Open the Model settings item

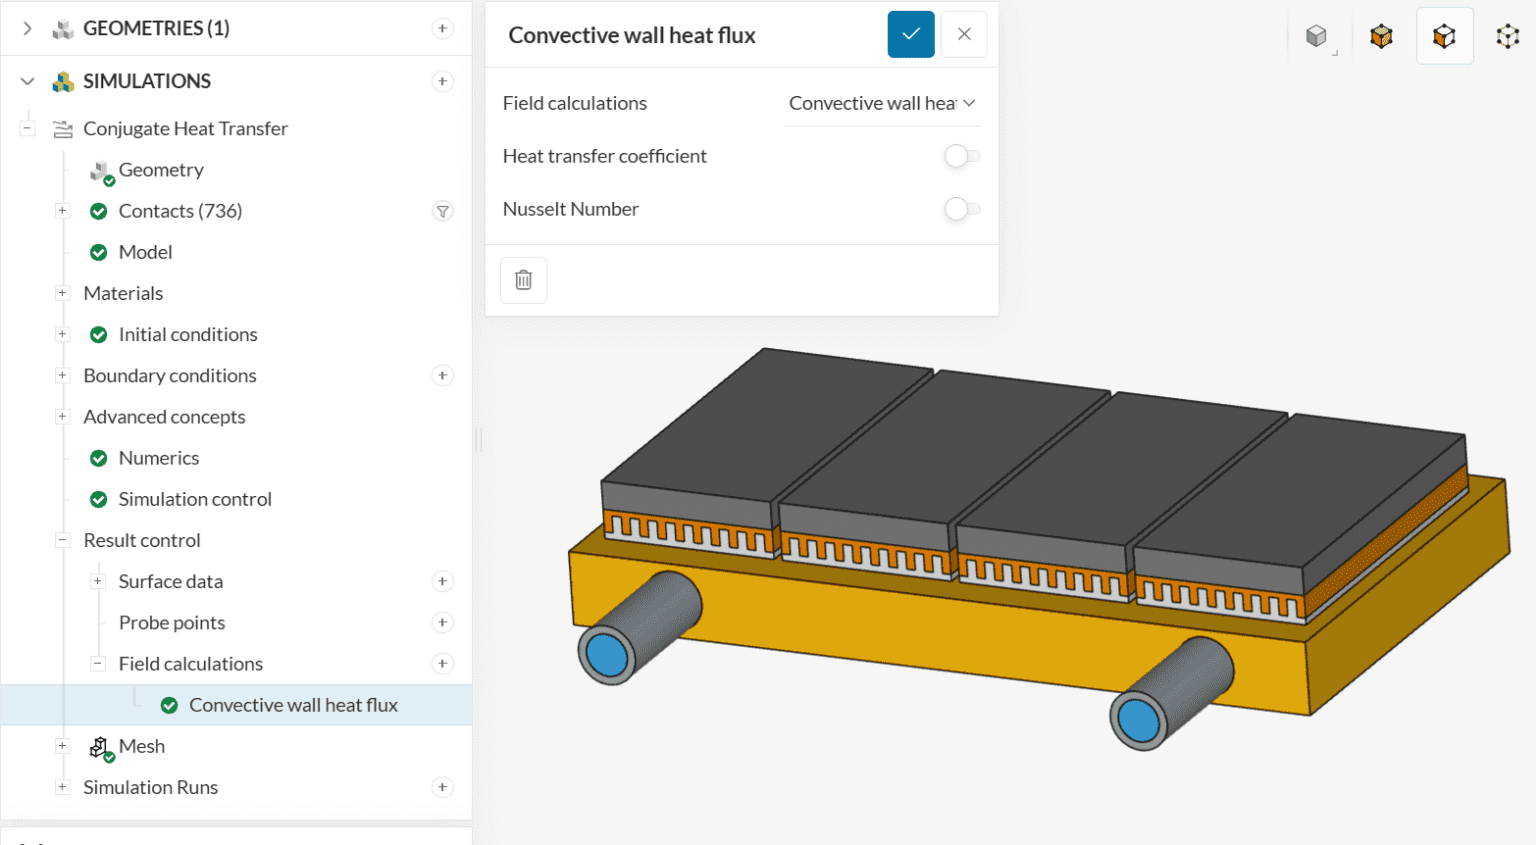point(145,252)
